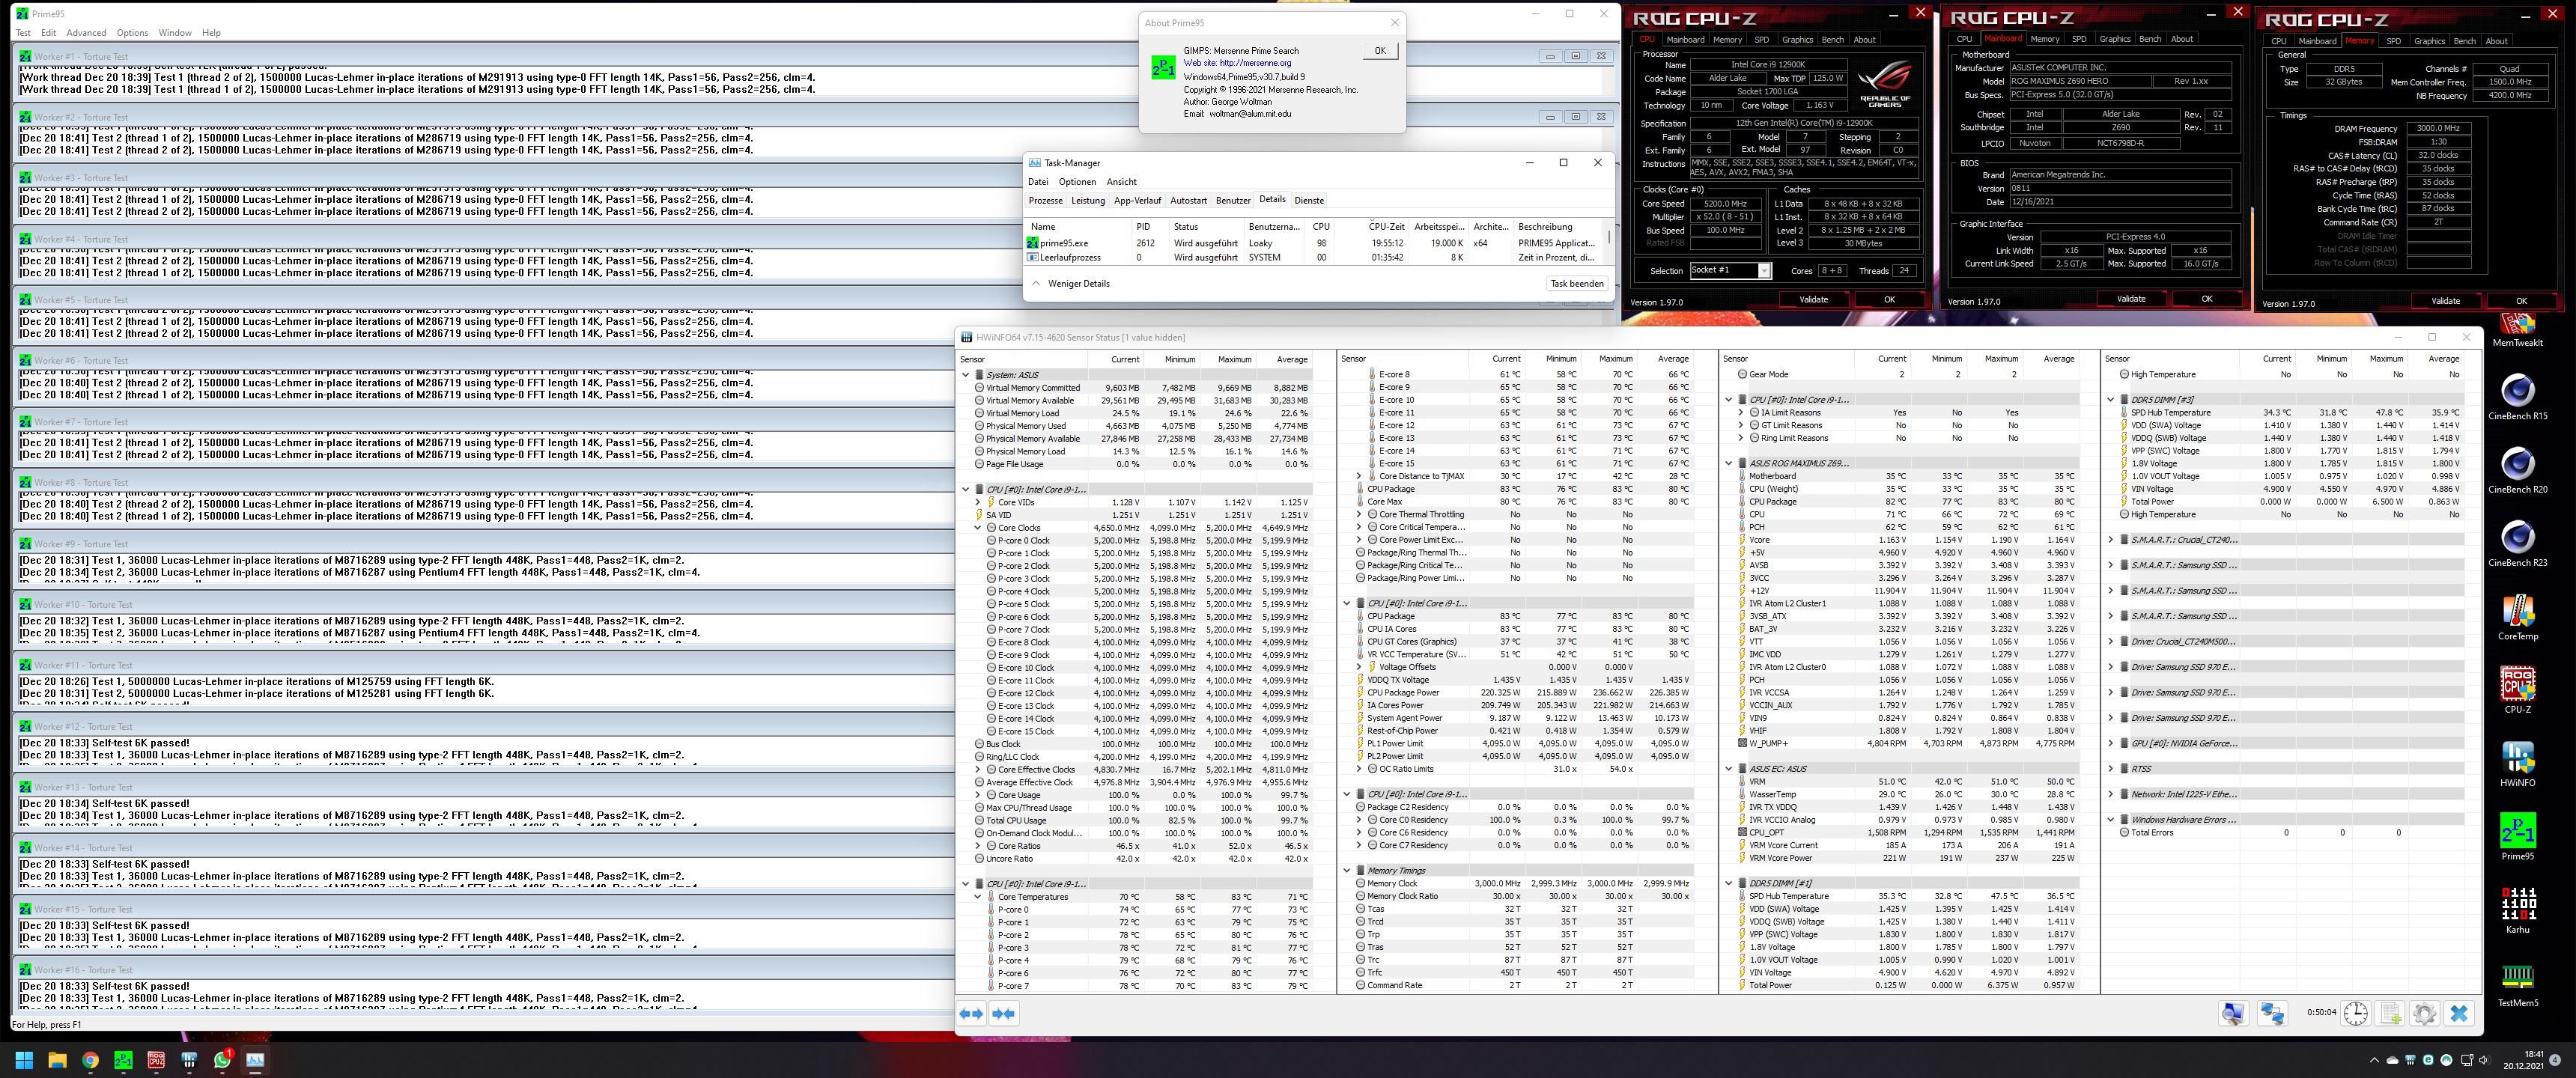The height and width of the screenshot is (1078, 2576).
Task: Expand GPU [#0]: NVIDIA GeForce sensor group
Action: coord(2111,744)
